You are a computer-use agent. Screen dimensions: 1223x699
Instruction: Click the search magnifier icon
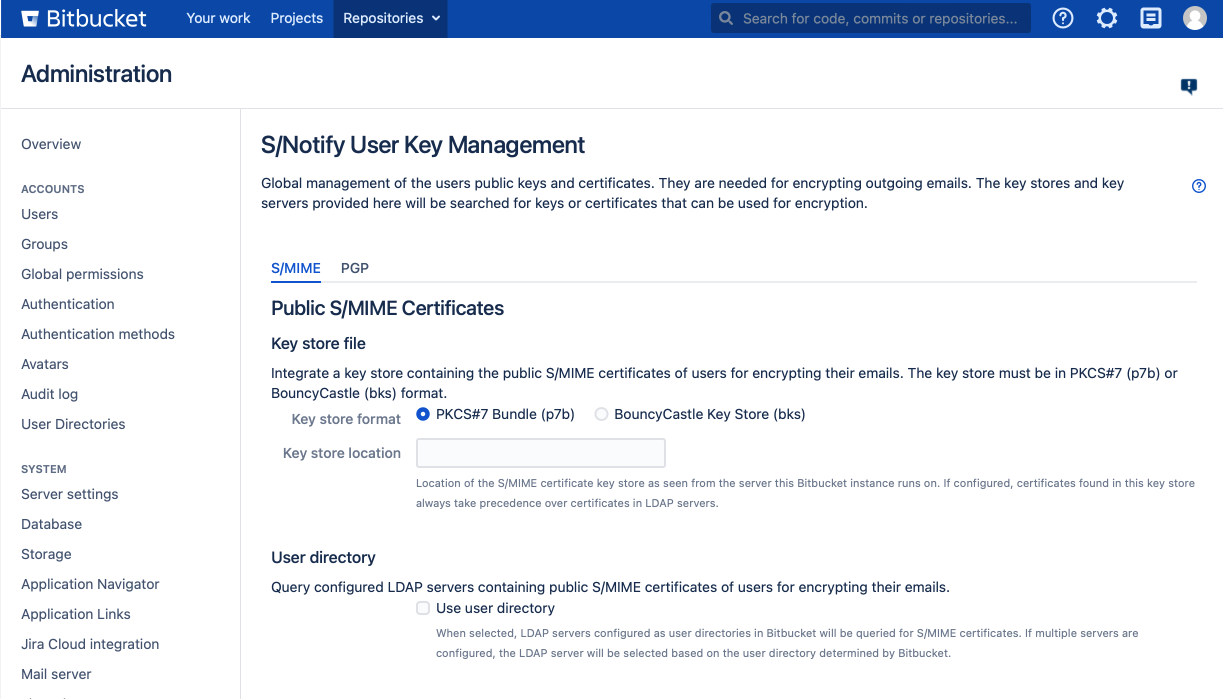pos(727,19)
